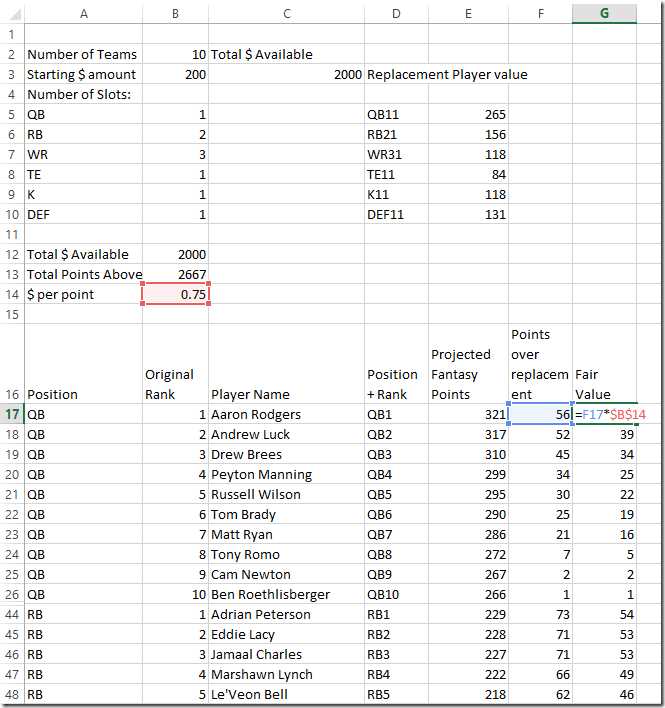Click replacement value 131
Image resolution: width=665 pixels, height=708 pixels.
pyautogui.click(x=468, y=214)
